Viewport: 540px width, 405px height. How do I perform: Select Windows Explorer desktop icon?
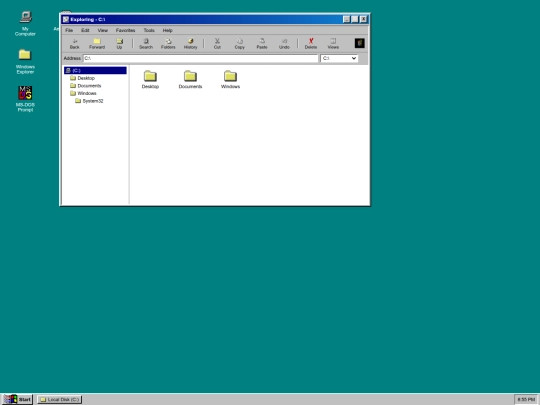pos(25,62)
